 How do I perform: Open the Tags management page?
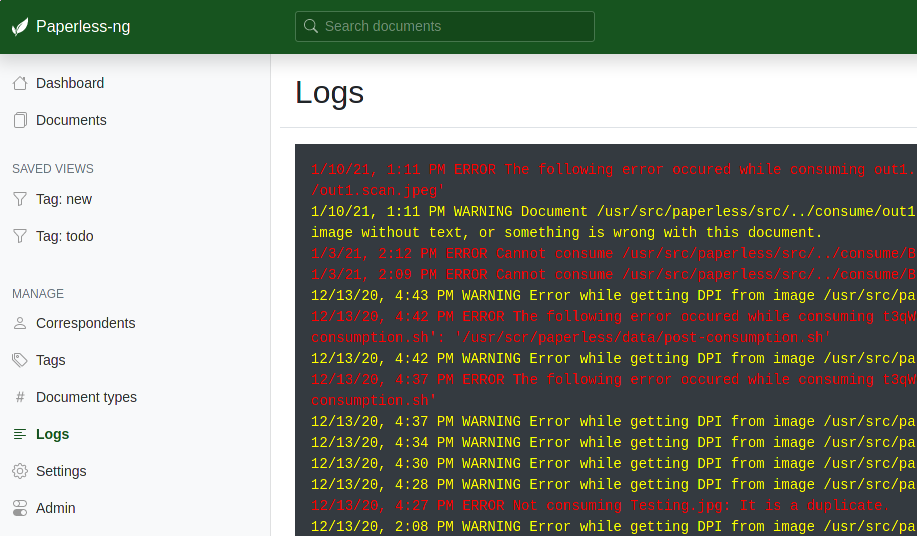point(50,360)
